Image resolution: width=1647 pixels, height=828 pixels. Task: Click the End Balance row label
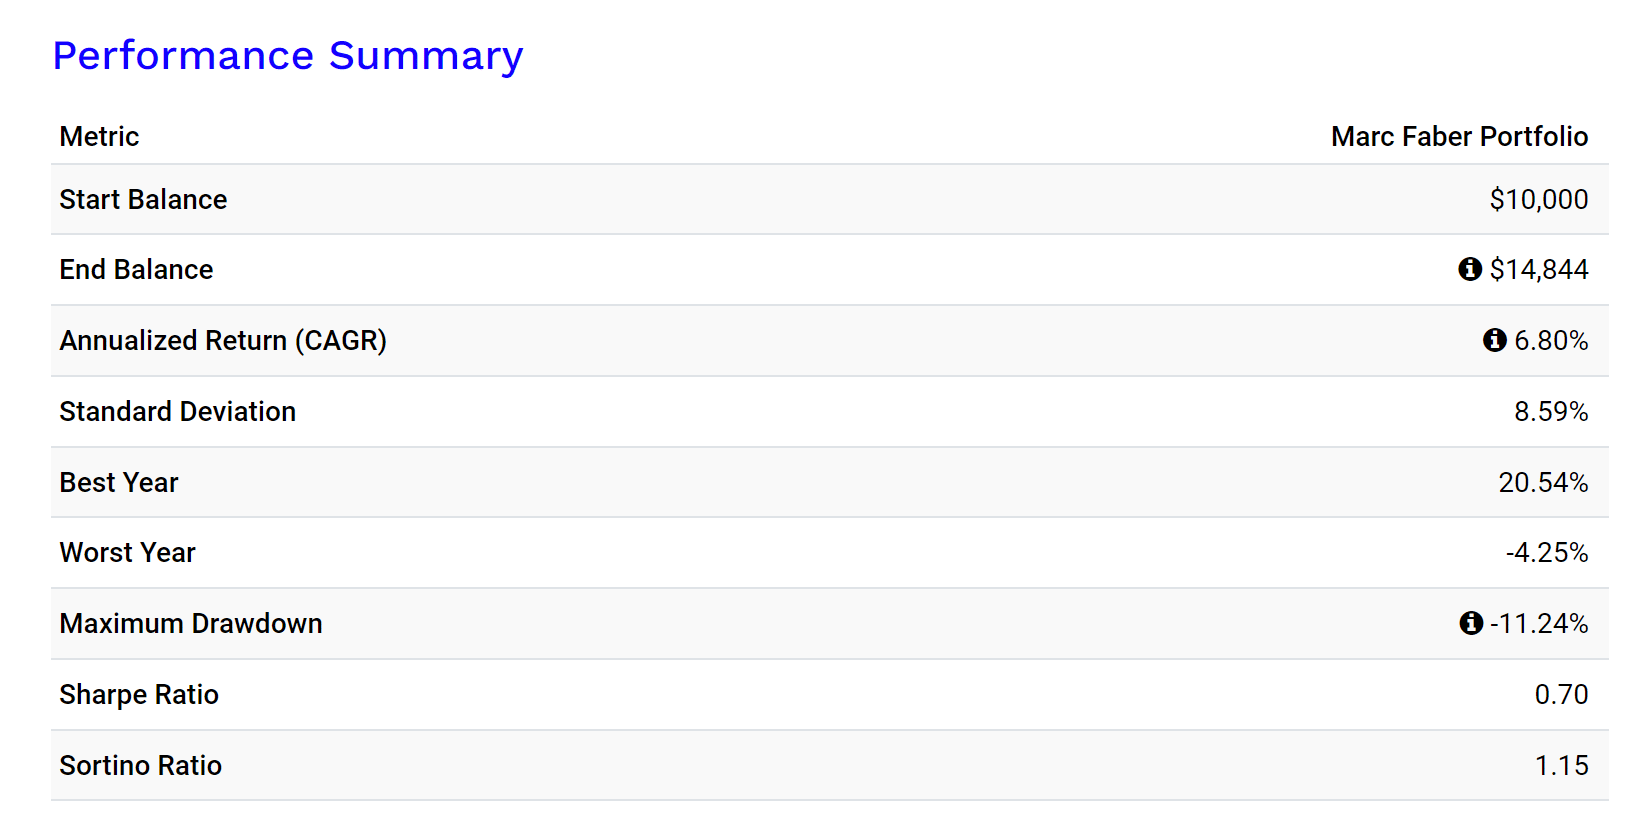tap(136, 270)
